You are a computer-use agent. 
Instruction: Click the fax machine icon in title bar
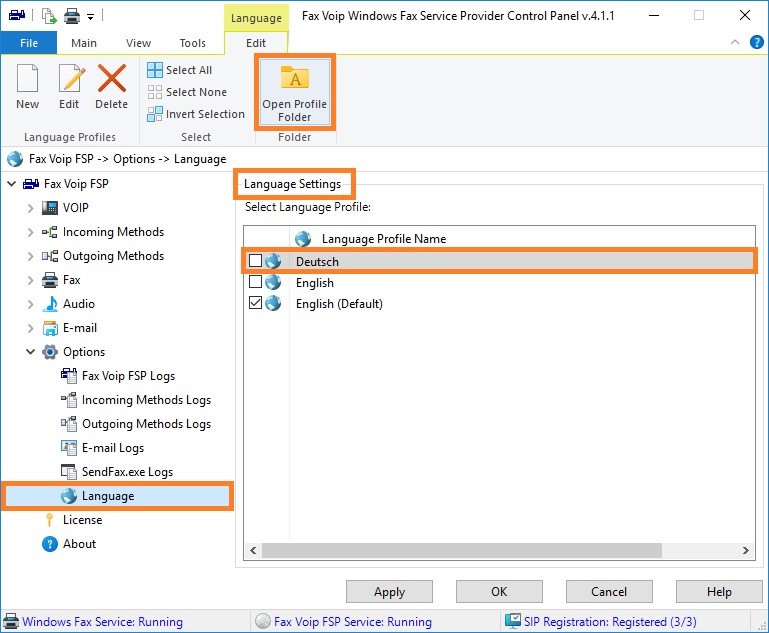pyautogui.click(x=17, y=15)
